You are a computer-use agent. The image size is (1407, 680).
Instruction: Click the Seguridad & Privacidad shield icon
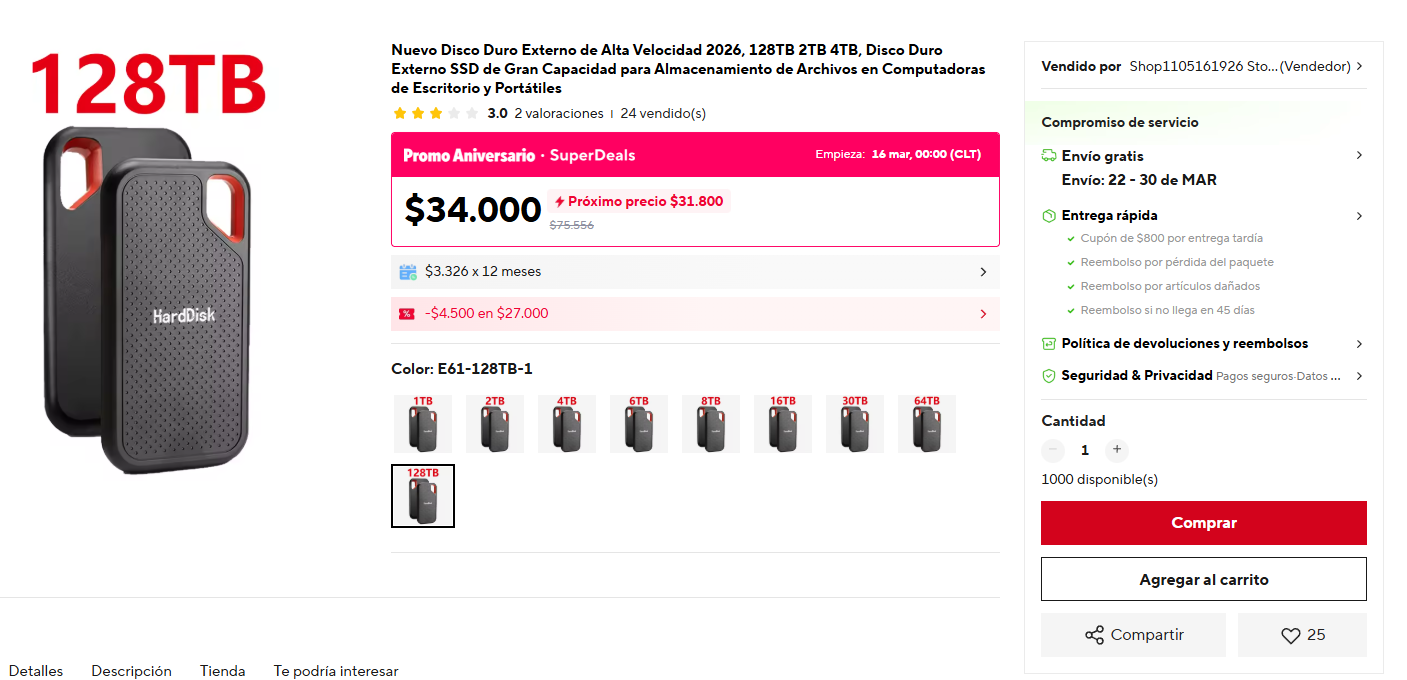pos(1049,376)
